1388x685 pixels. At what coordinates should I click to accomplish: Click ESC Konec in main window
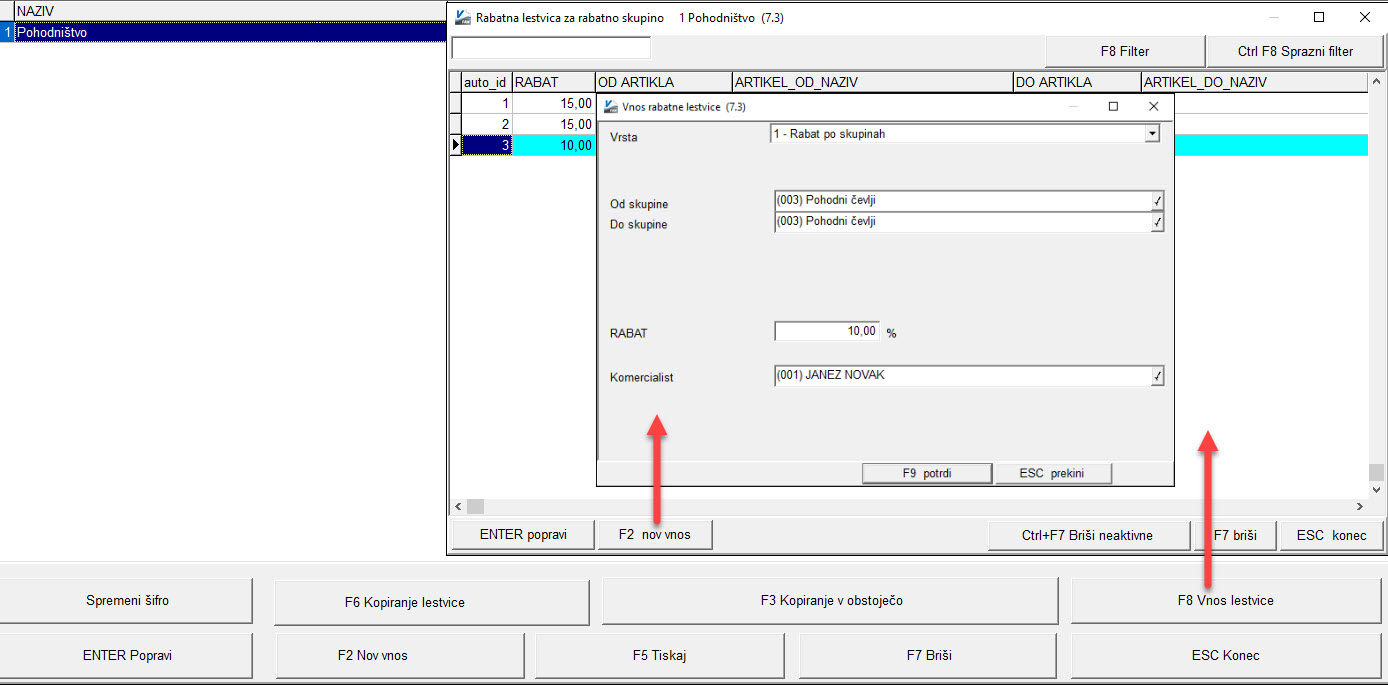(x=1225, y=656)
